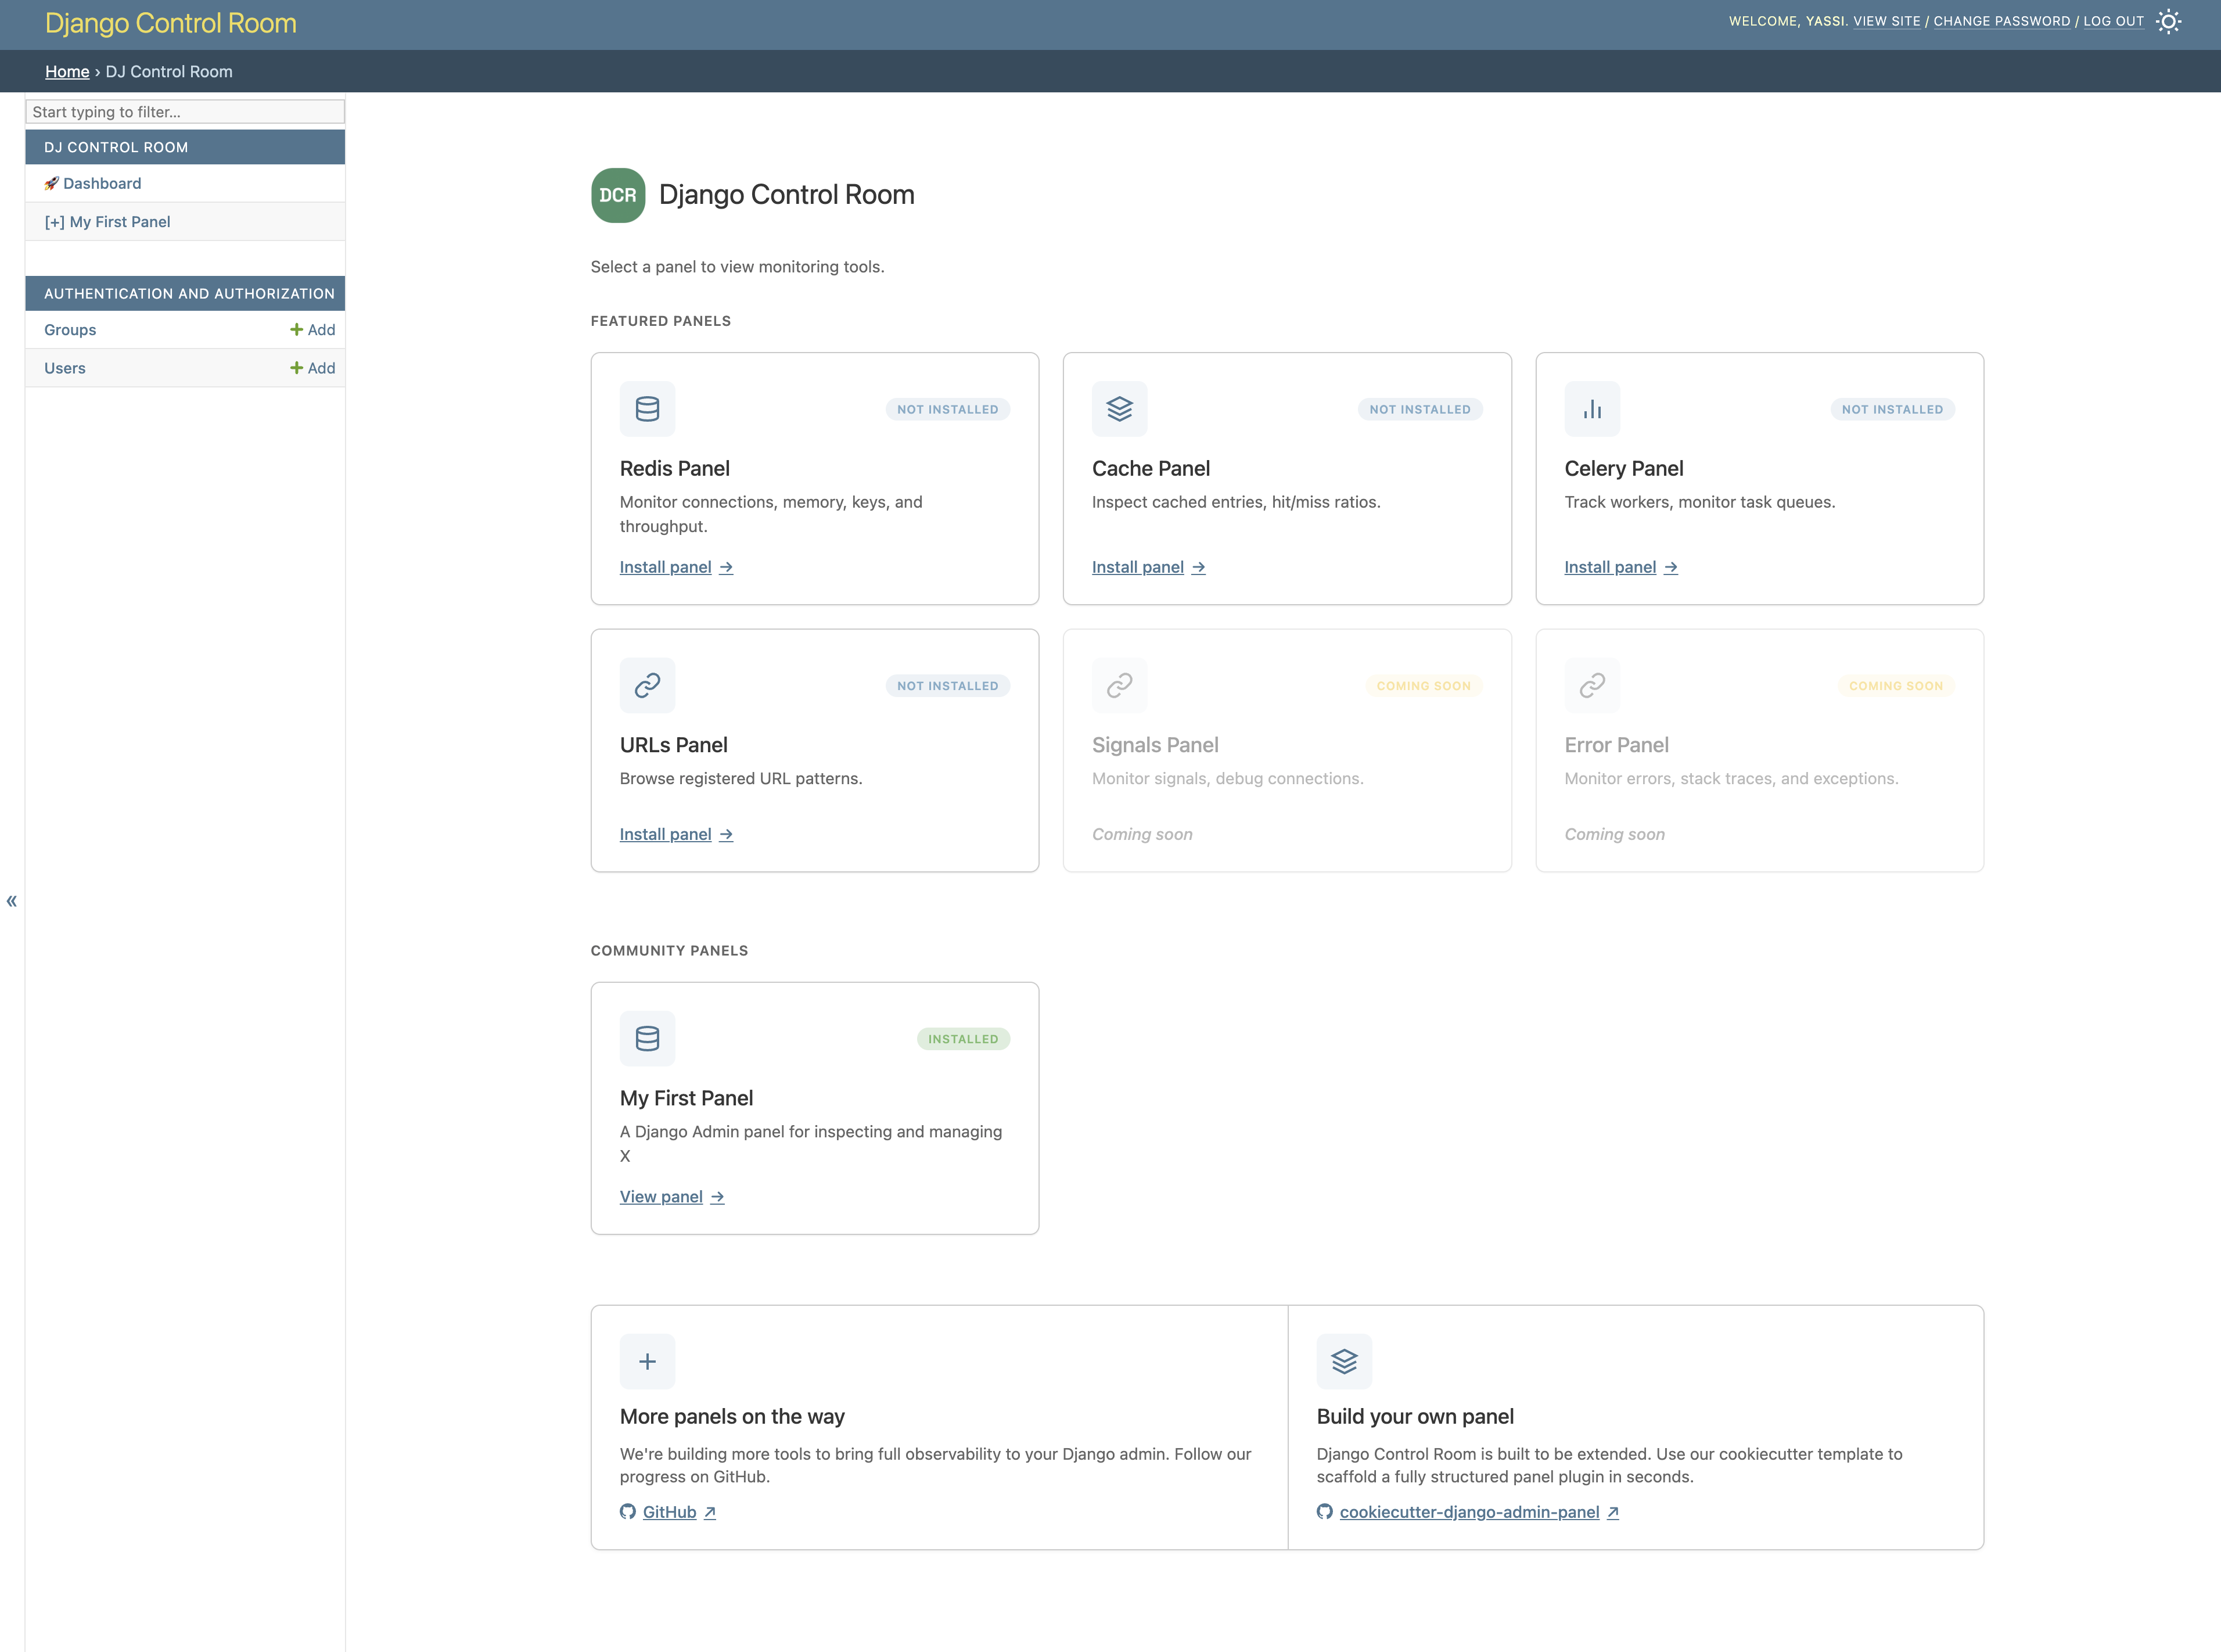This screenshot has width=2221, height=1652.
Task: Install the Redis Panel
Action: (x=665, y=567)
